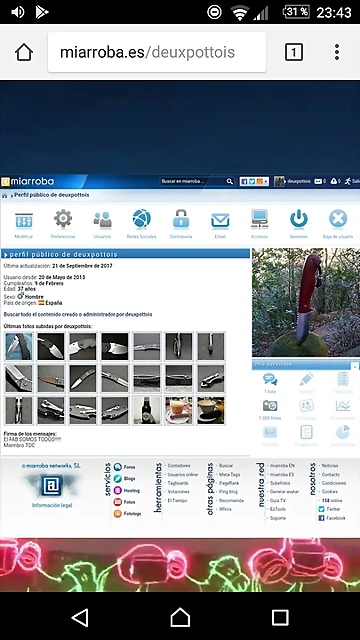This screenshot has height=640, width=360.
Task: Open the Accesos computer icon
Action: coord(259,220)
